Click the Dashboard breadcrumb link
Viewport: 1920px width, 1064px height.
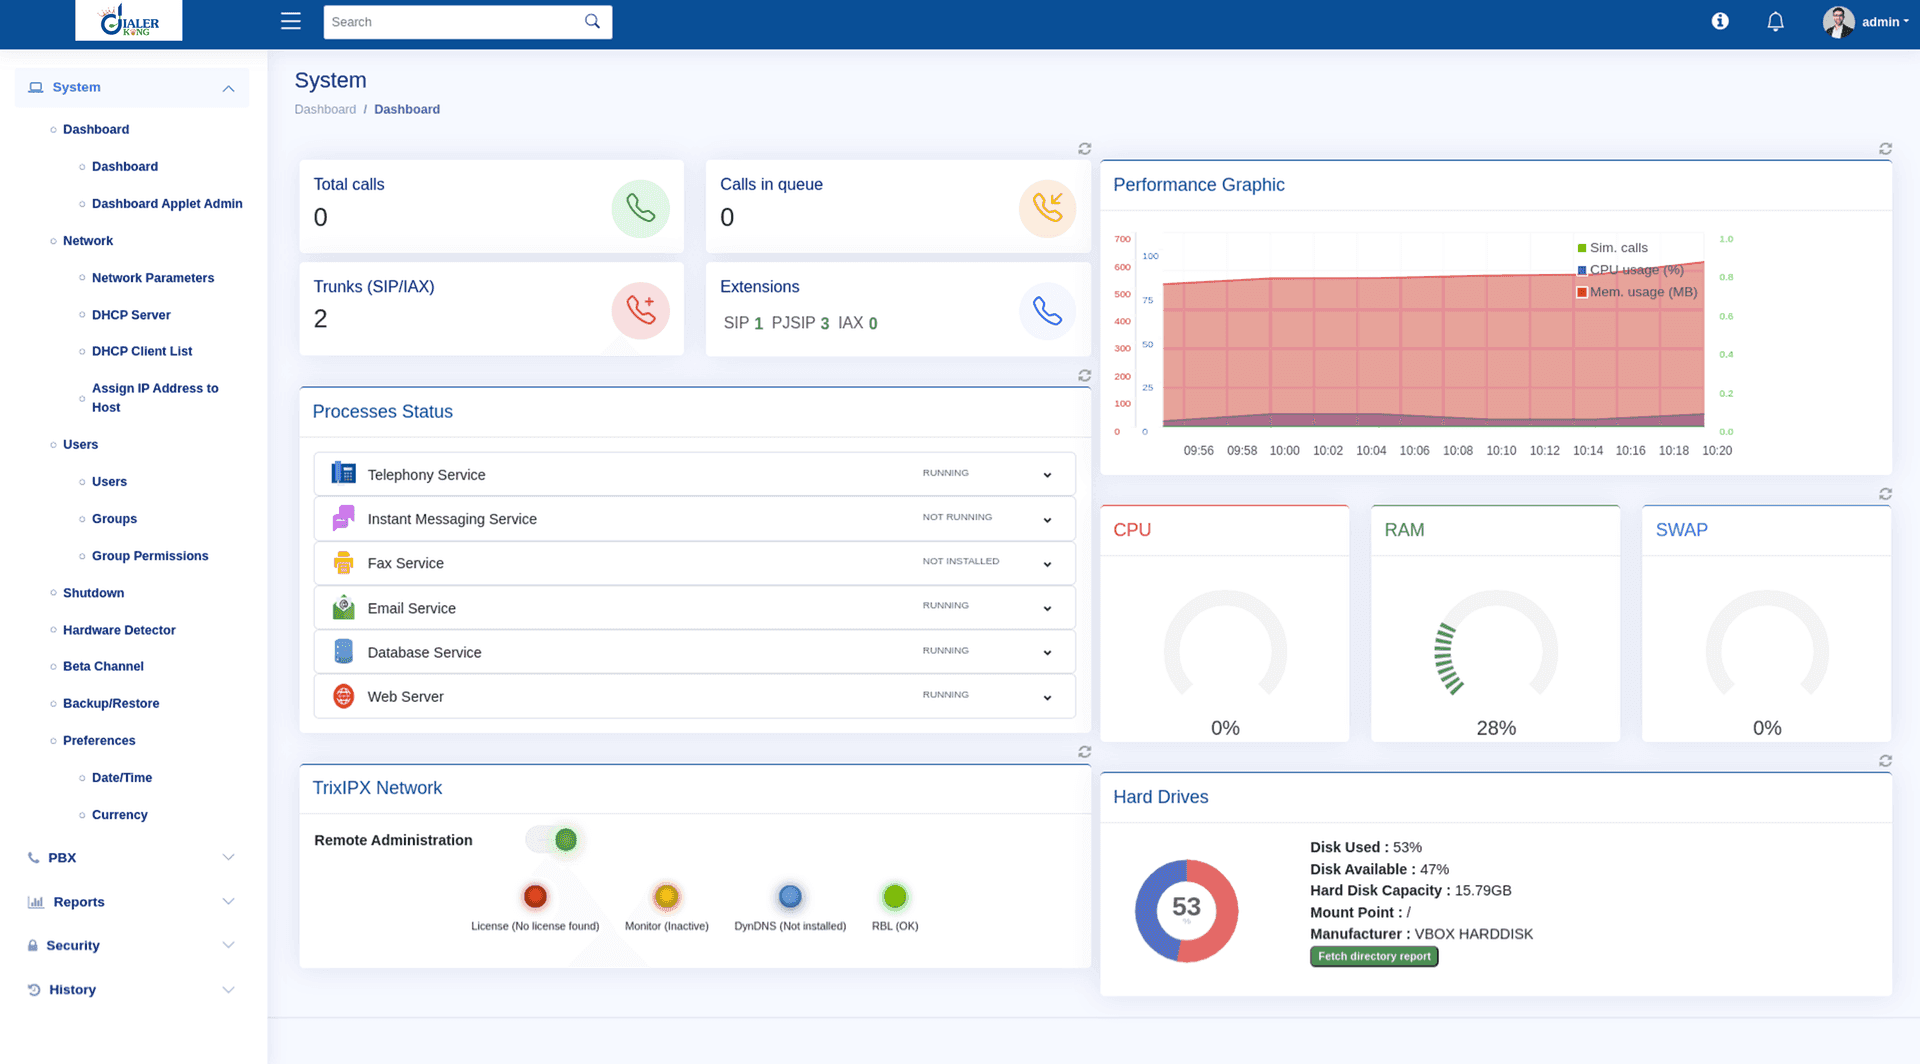coord(325,109)
